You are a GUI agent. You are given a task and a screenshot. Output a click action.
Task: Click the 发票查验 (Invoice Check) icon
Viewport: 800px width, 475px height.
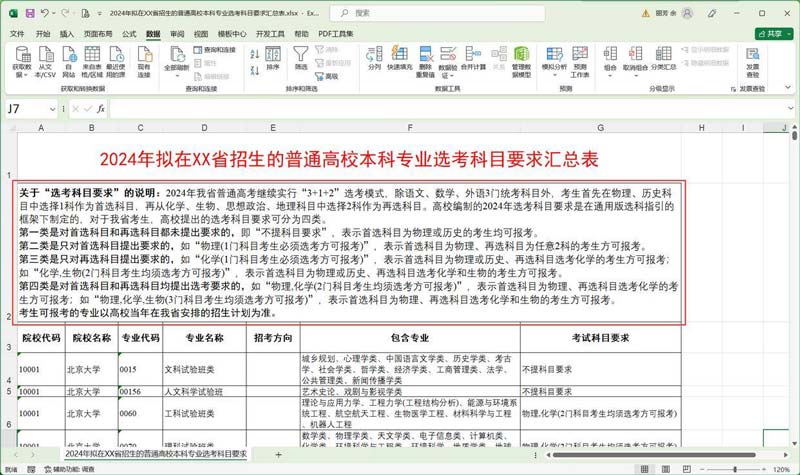tap(753, 54)
